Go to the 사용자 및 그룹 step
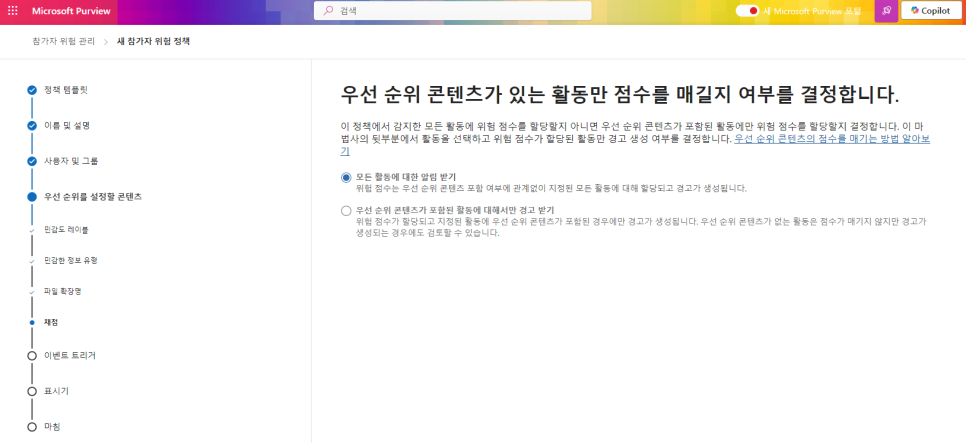This screenshot has height=443, width=966. click(71, 161)
